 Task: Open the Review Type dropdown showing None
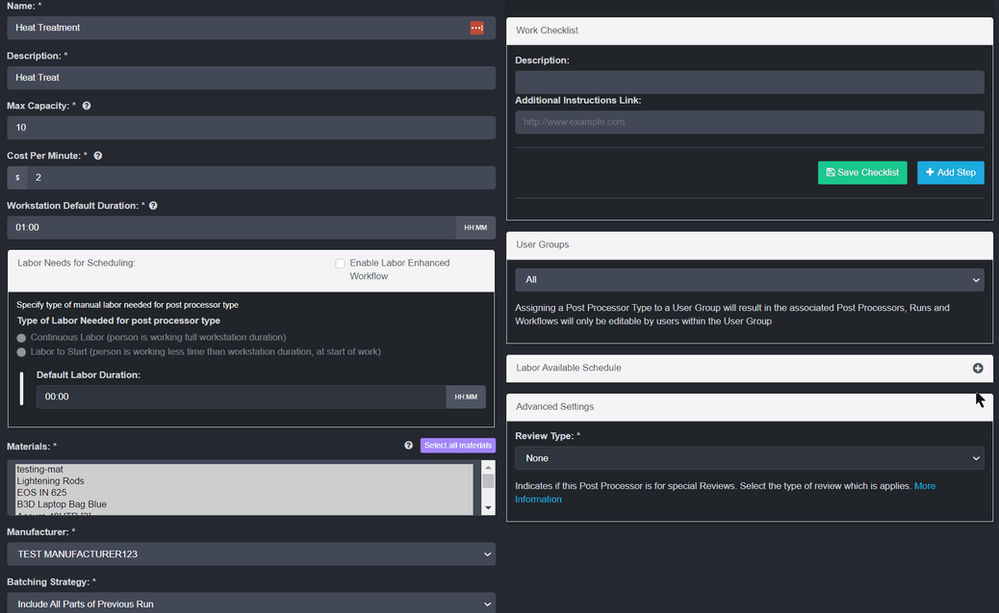751,458
